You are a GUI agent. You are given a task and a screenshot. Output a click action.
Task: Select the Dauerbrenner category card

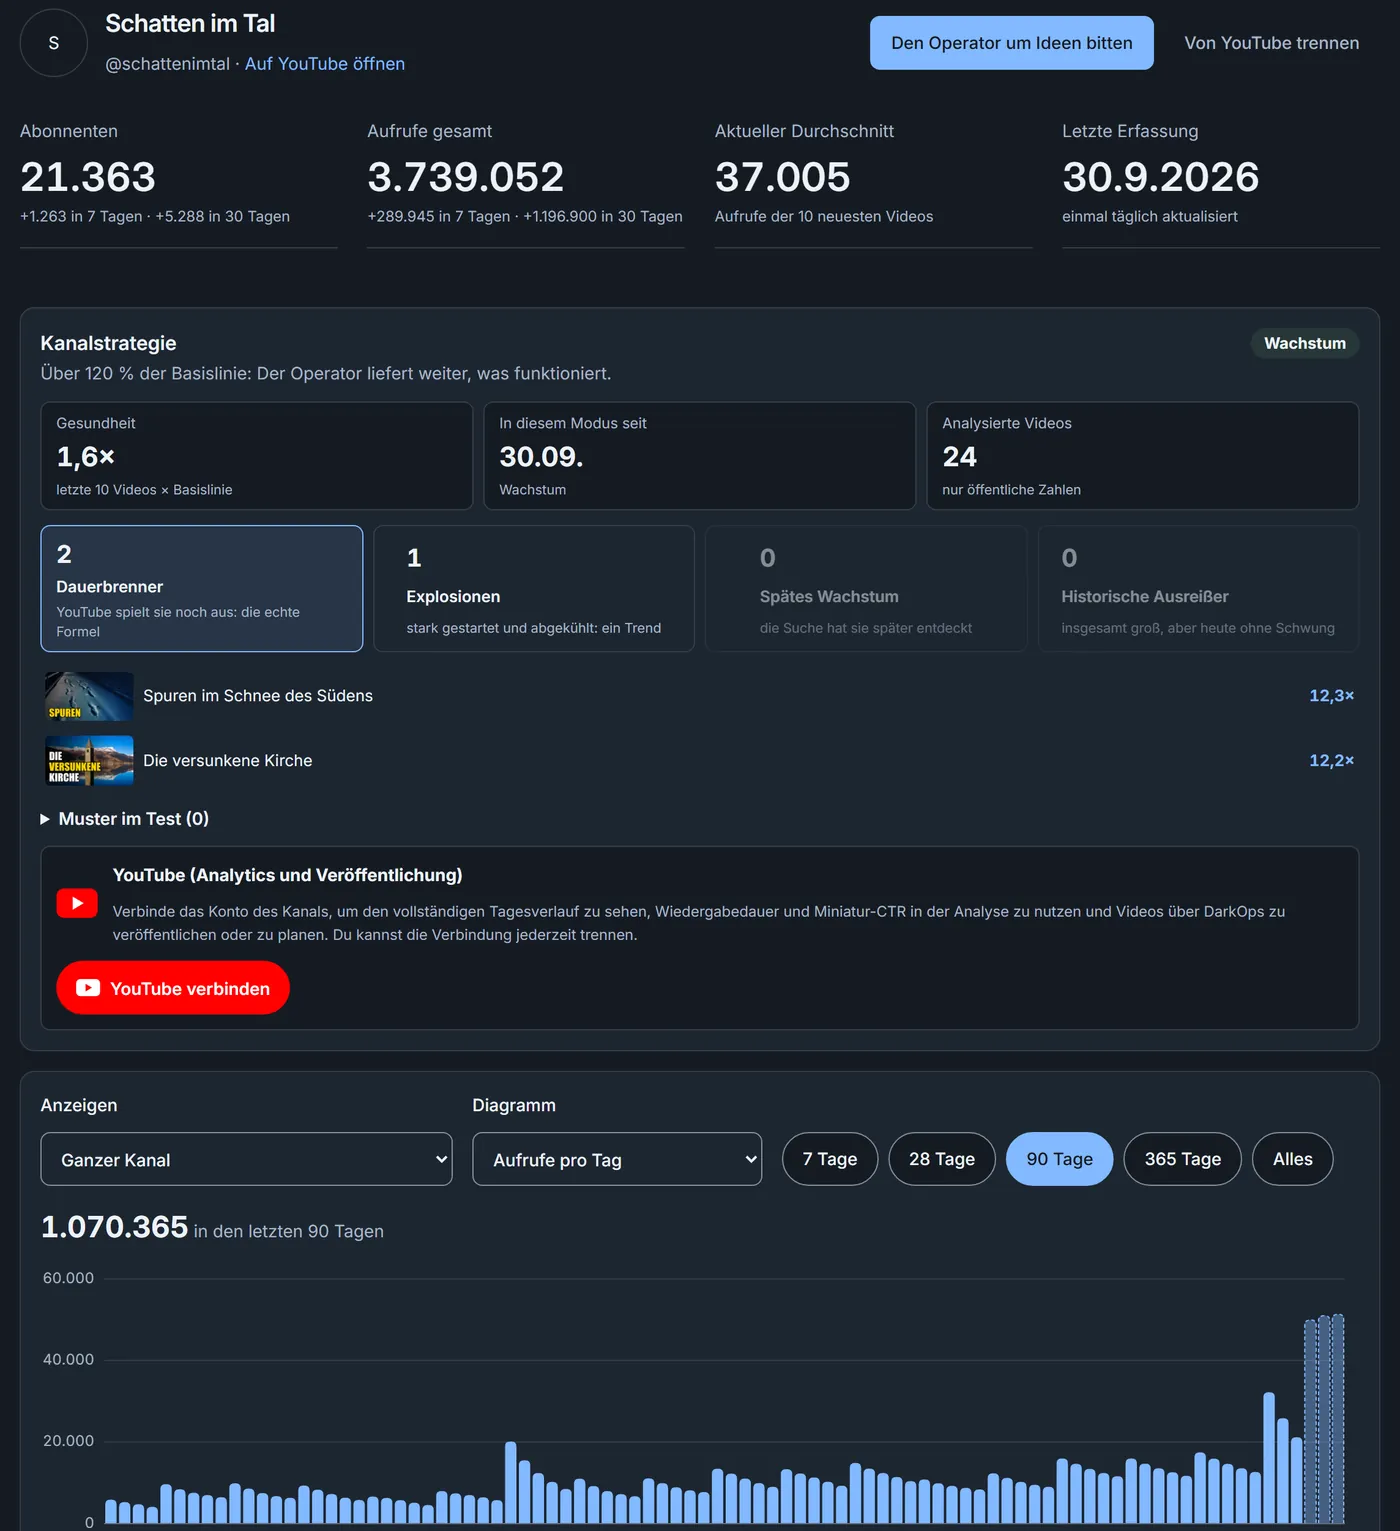click(x=202, y=589)
